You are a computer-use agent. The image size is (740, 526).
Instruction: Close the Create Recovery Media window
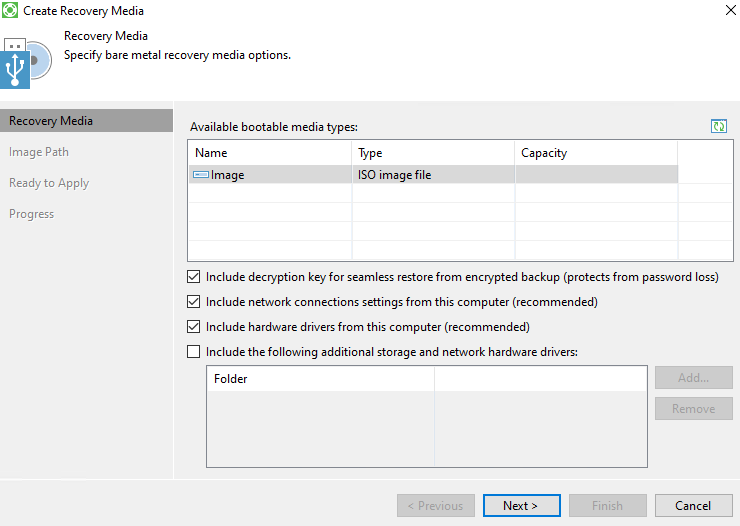[725, 11]
